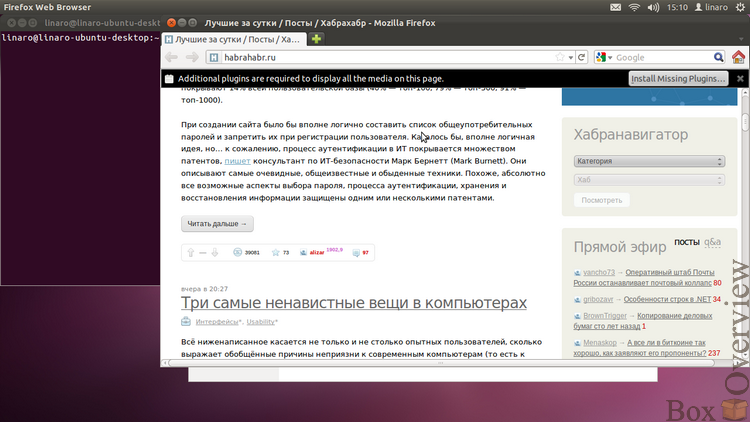750x422 pixels.
Task: Open the Firefox home page icon
Action: (x=739, y=57)
